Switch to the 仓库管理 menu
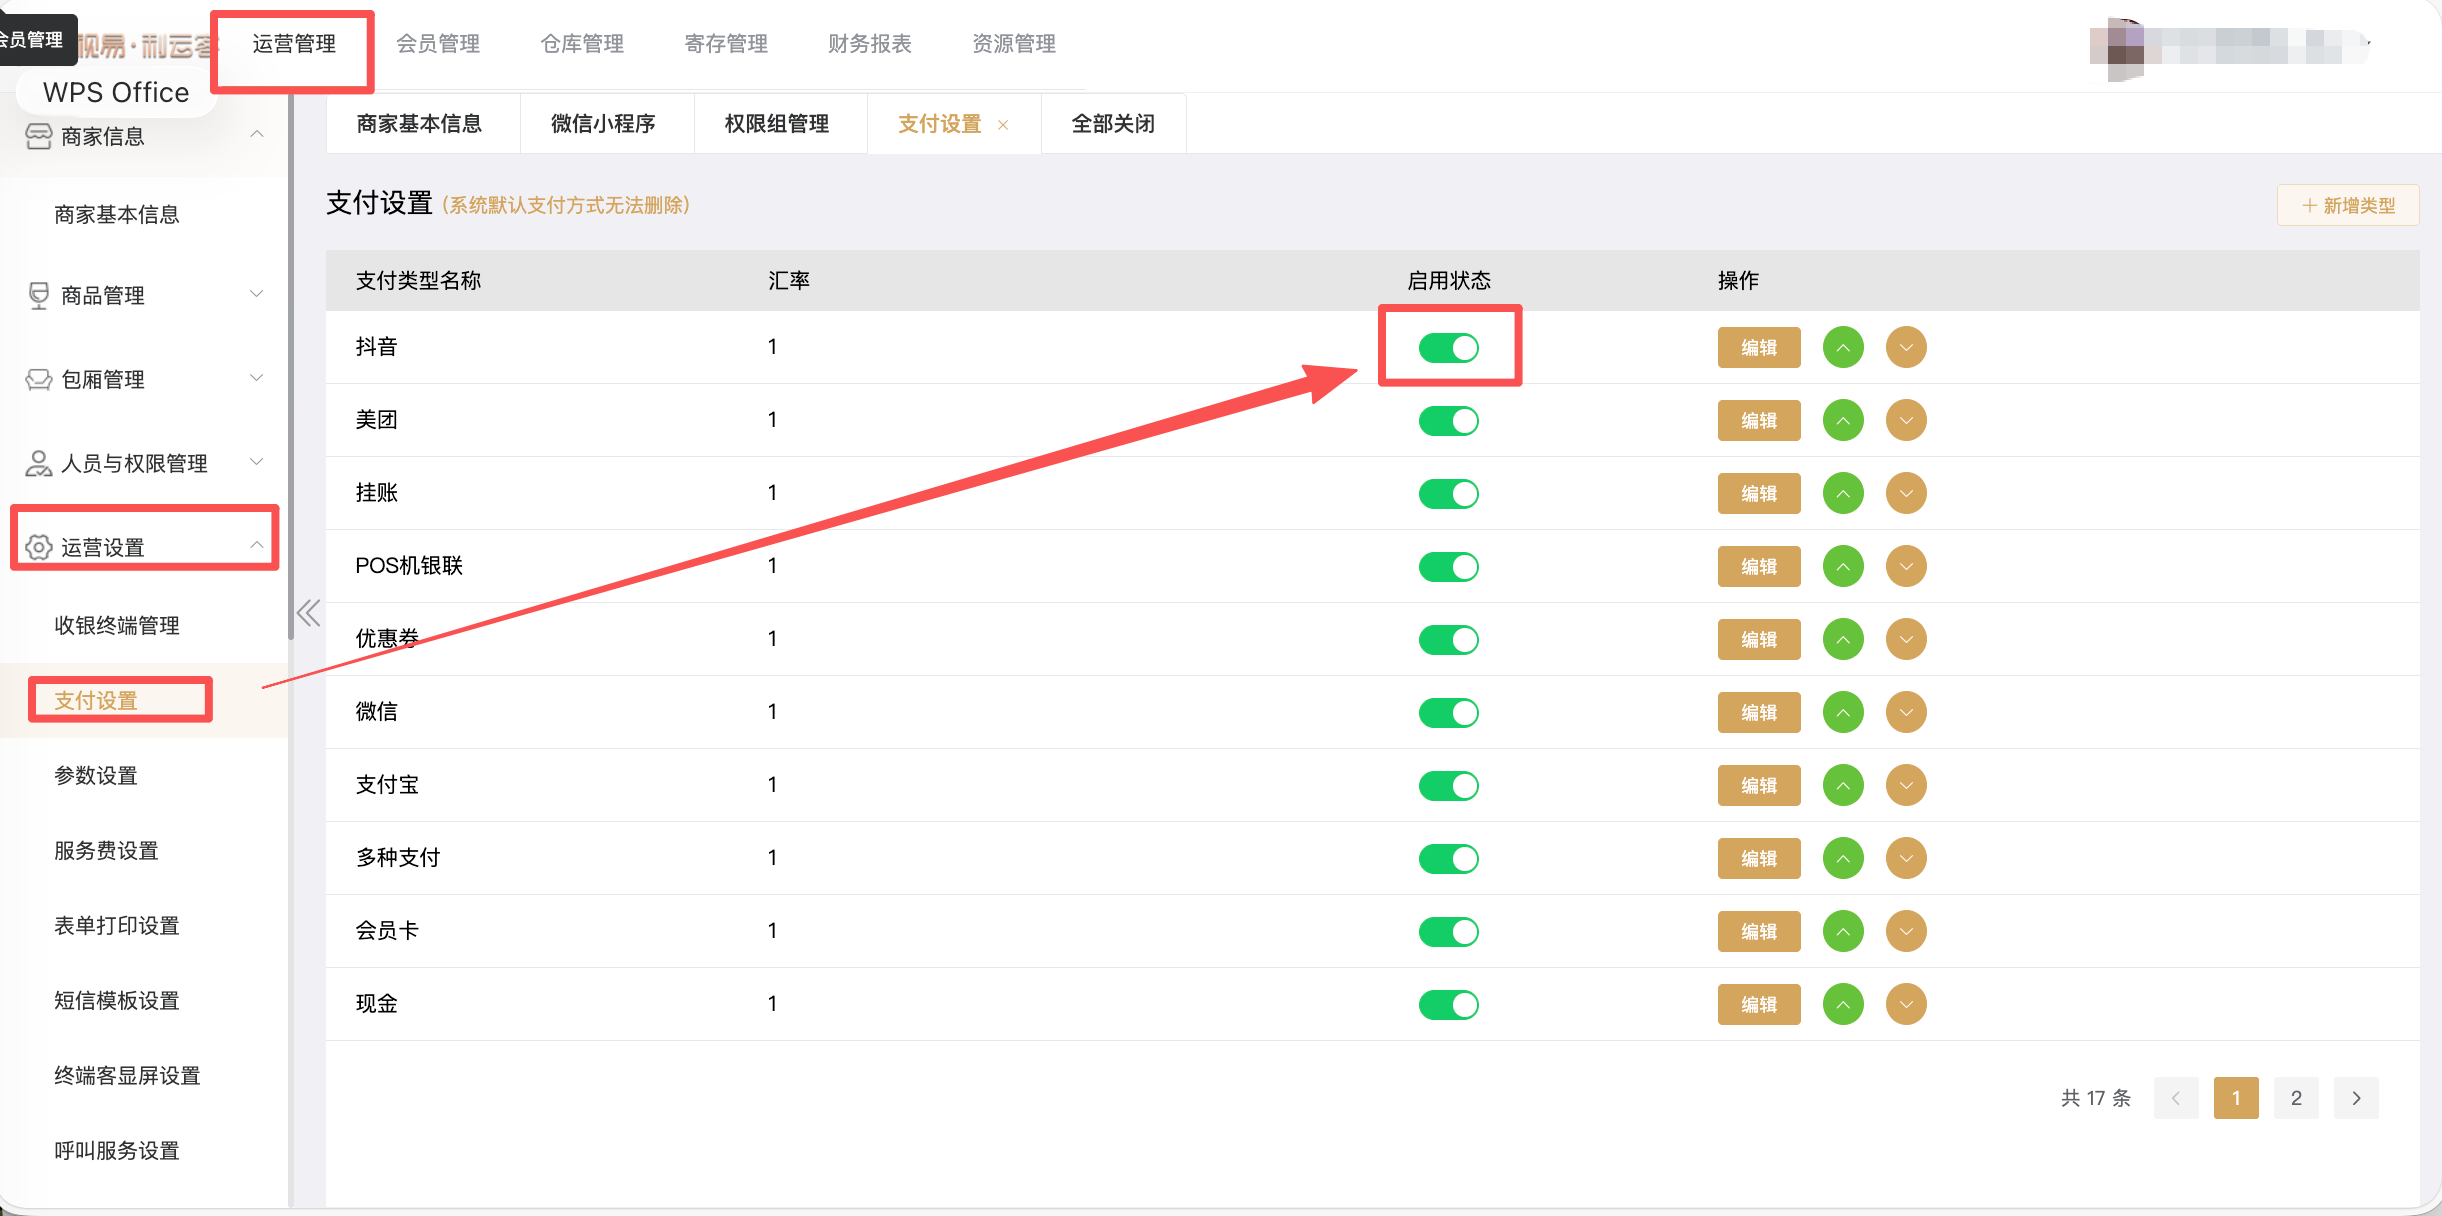 click(582, 43)
